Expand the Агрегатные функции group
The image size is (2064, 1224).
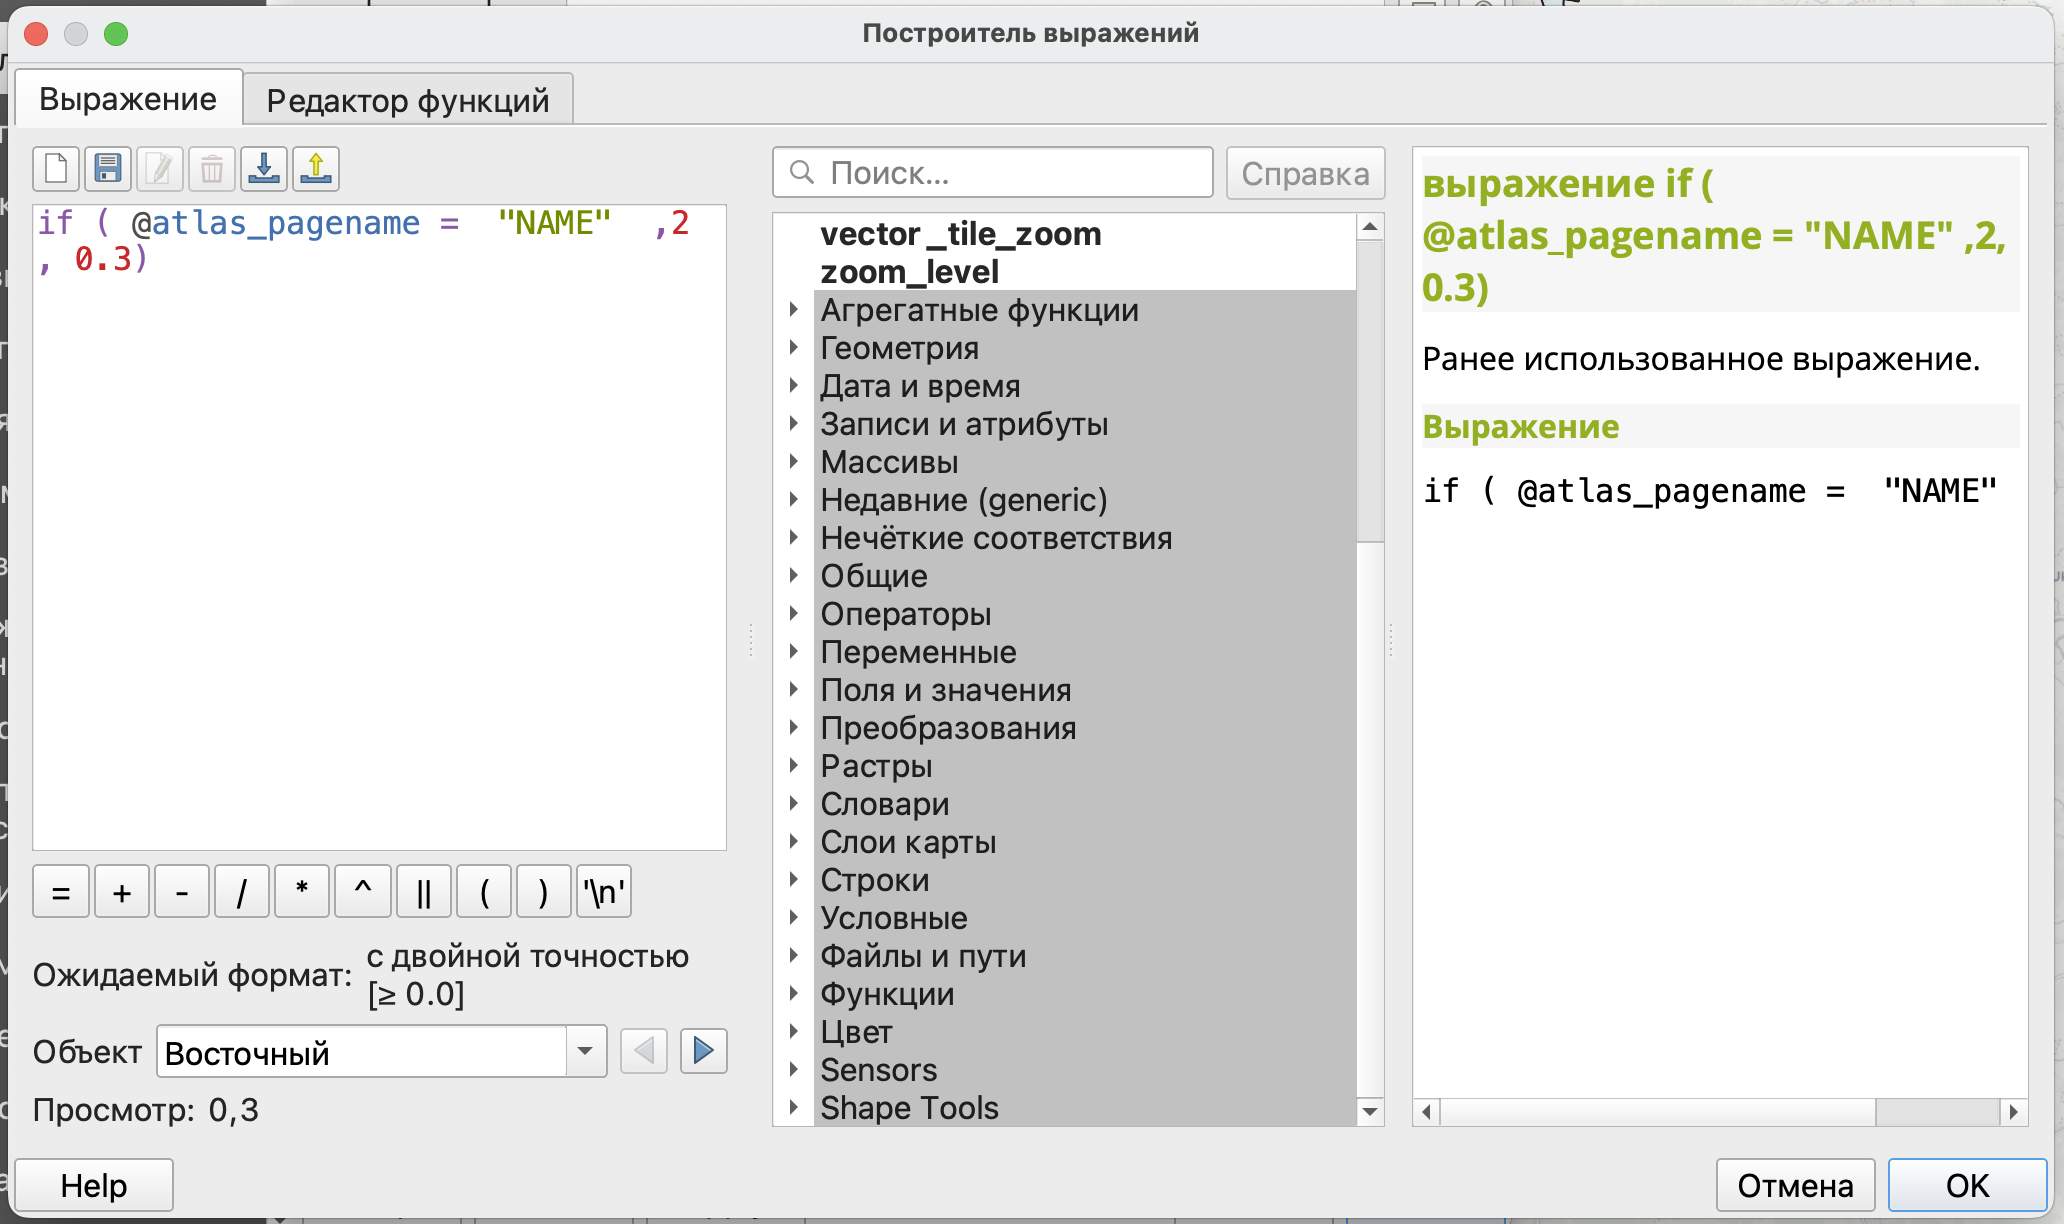[x=794, y=310]
